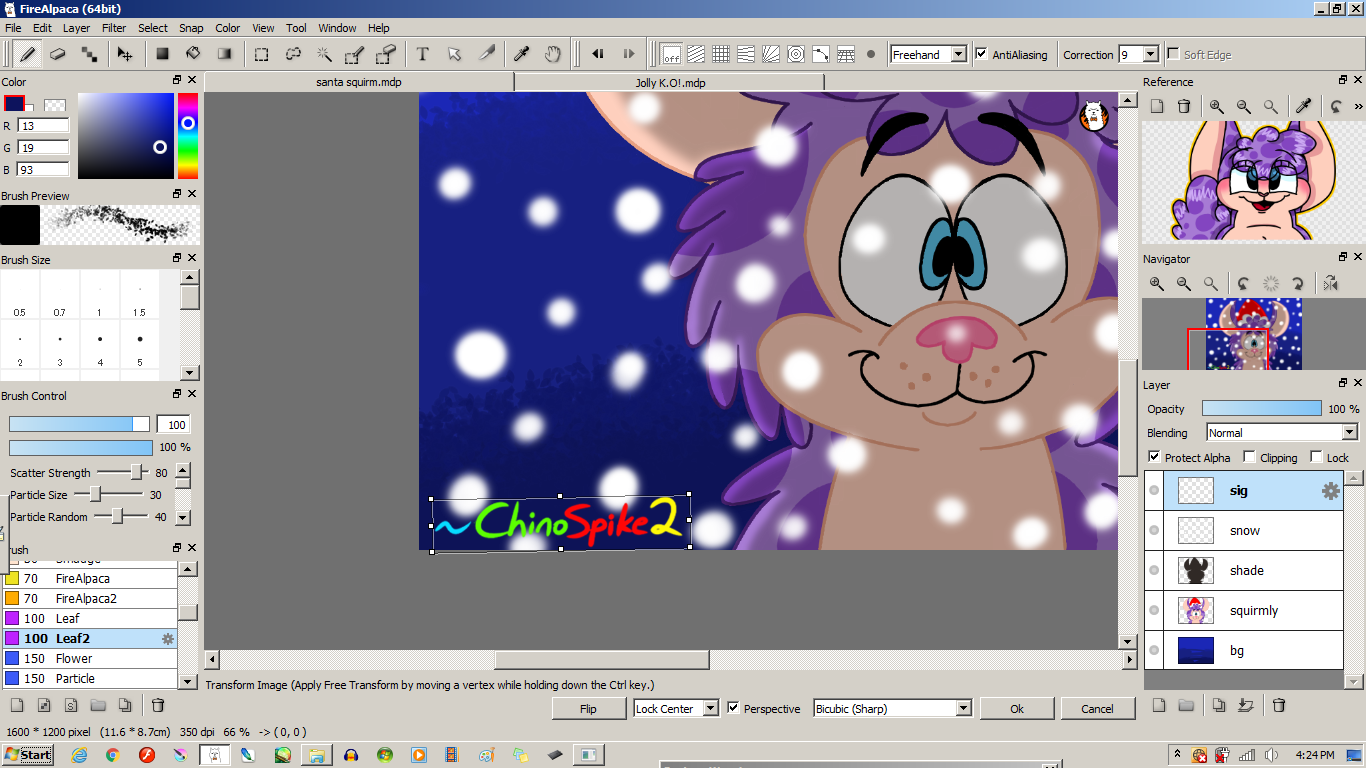Uncheck Protect Alpha for the layer
The image size is (1366, 768).
[x=1155, y=457]
